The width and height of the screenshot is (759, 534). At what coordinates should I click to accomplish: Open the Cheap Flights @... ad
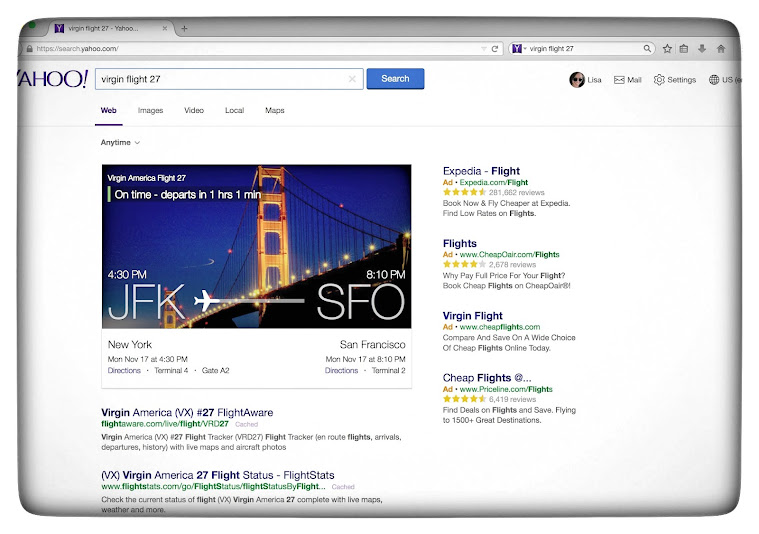pos(487,378)
